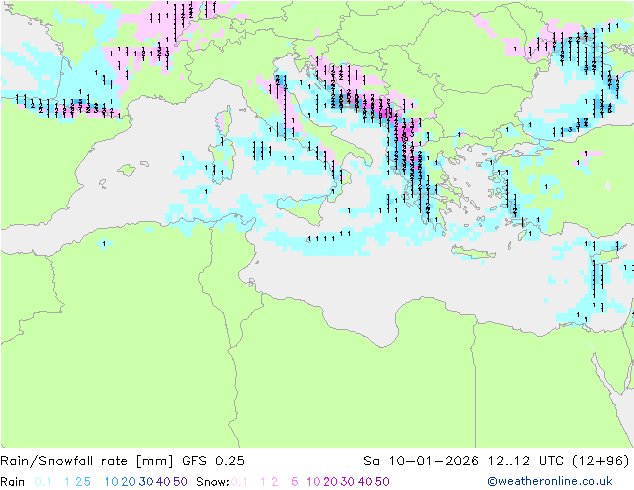Select the Snow legend 50 value

coord(383,482)
